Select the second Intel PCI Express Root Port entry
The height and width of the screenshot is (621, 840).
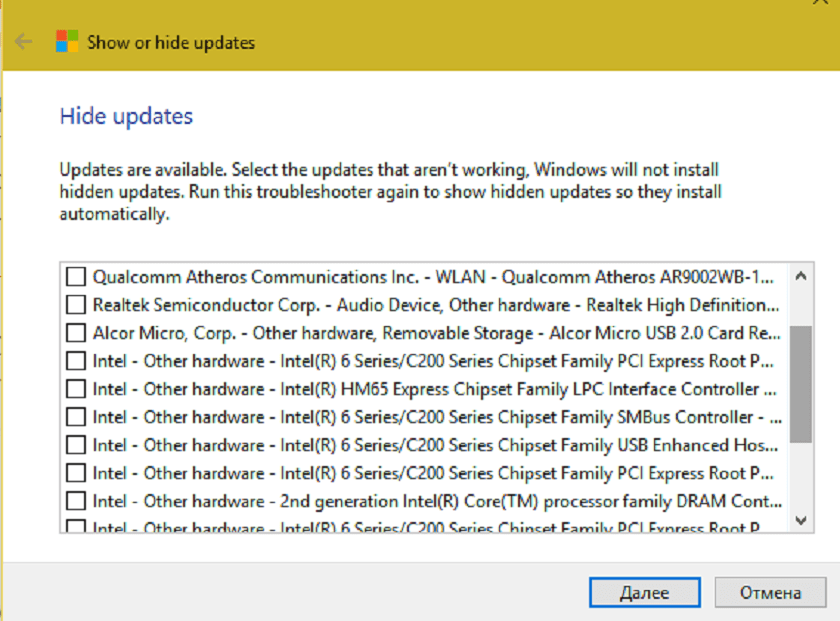[75, 473]
